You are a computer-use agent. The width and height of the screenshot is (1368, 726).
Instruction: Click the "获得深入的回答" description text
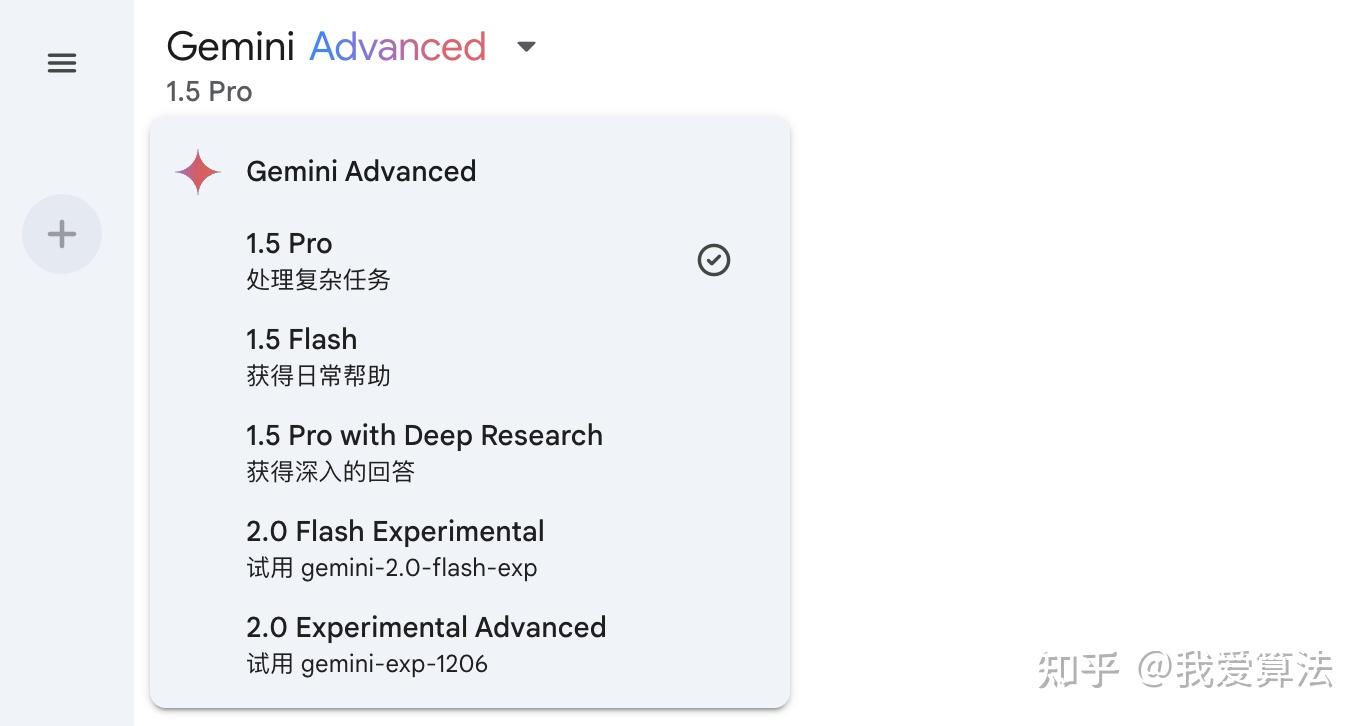click(330, 472)
